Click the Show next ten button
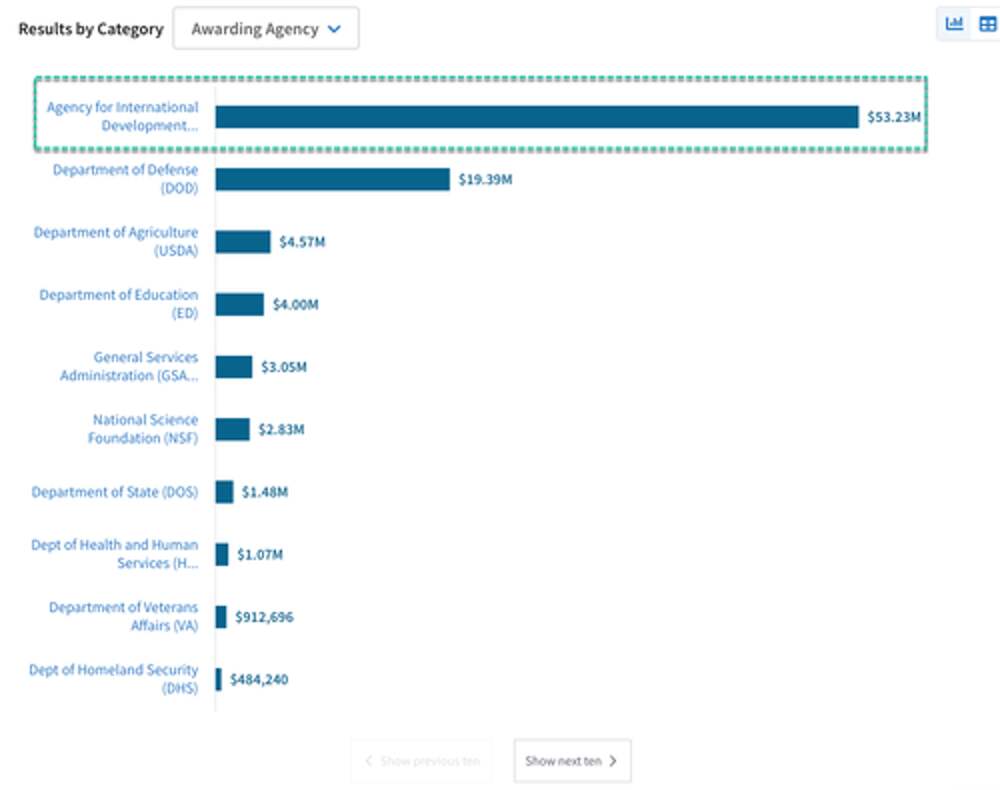The width and height of the screenshot is (1000, 790). click(572, 761)
